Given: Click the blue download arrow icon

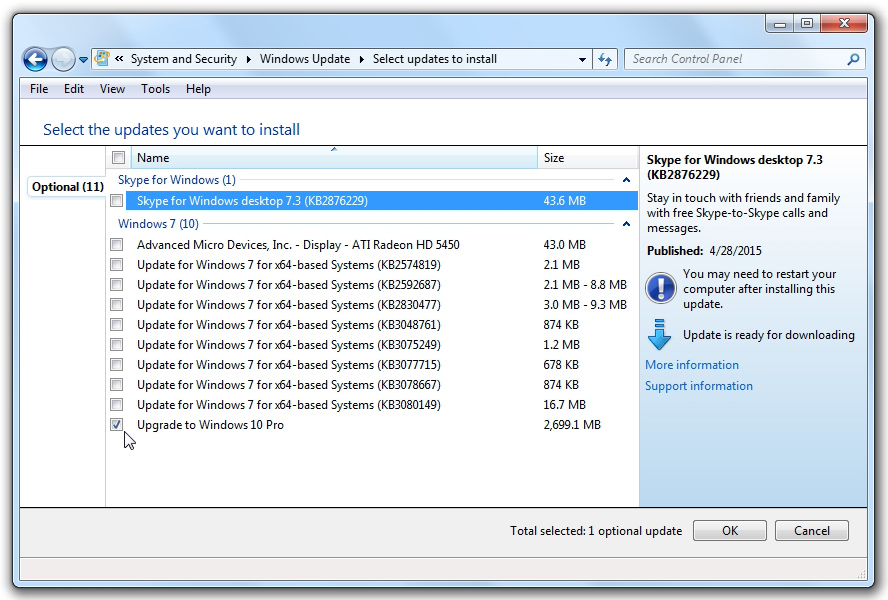Looking at the screenshot, I should [659, 334].
